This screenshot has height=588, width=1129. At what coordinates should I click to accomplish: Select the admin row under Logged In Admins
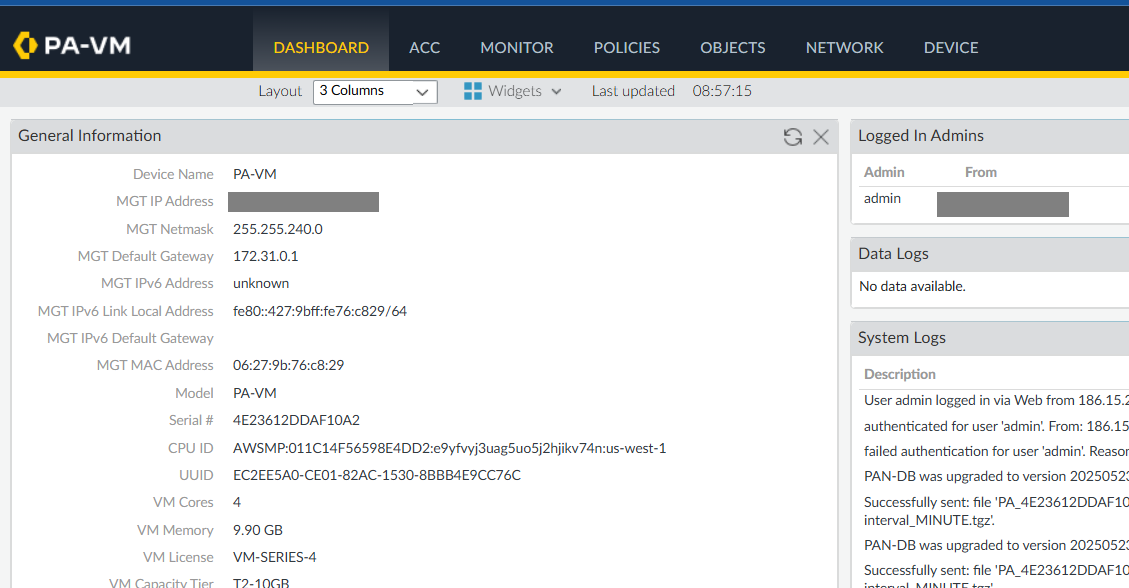tap(882, 198)
